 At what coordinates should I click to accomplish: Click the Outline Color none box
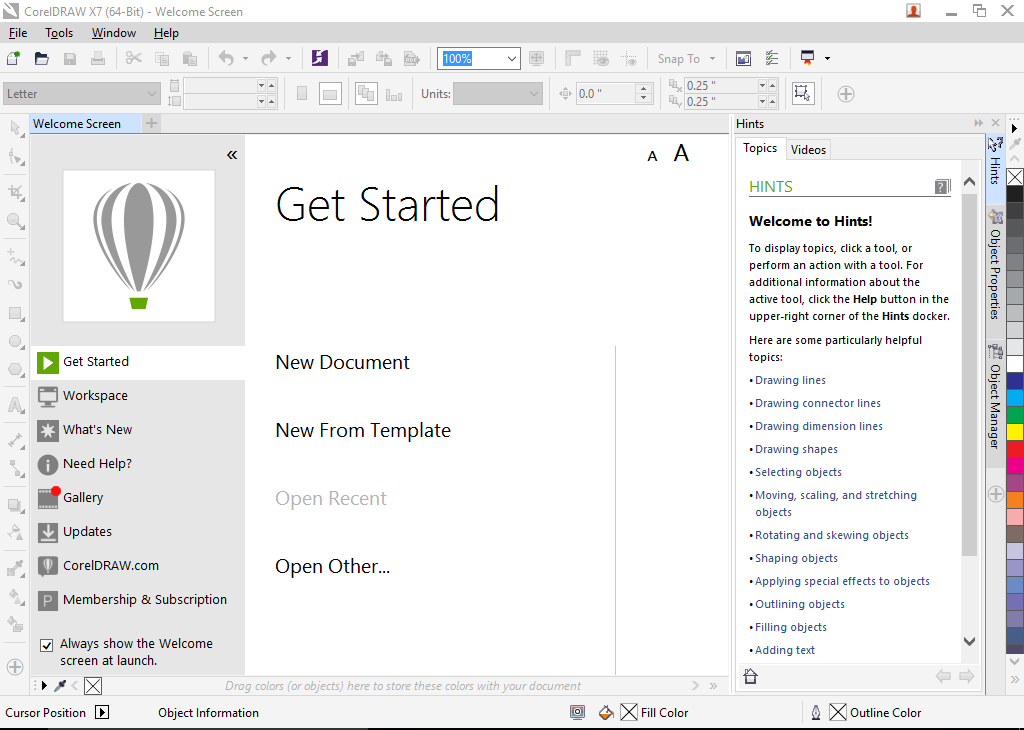click(x=838, y=712)
